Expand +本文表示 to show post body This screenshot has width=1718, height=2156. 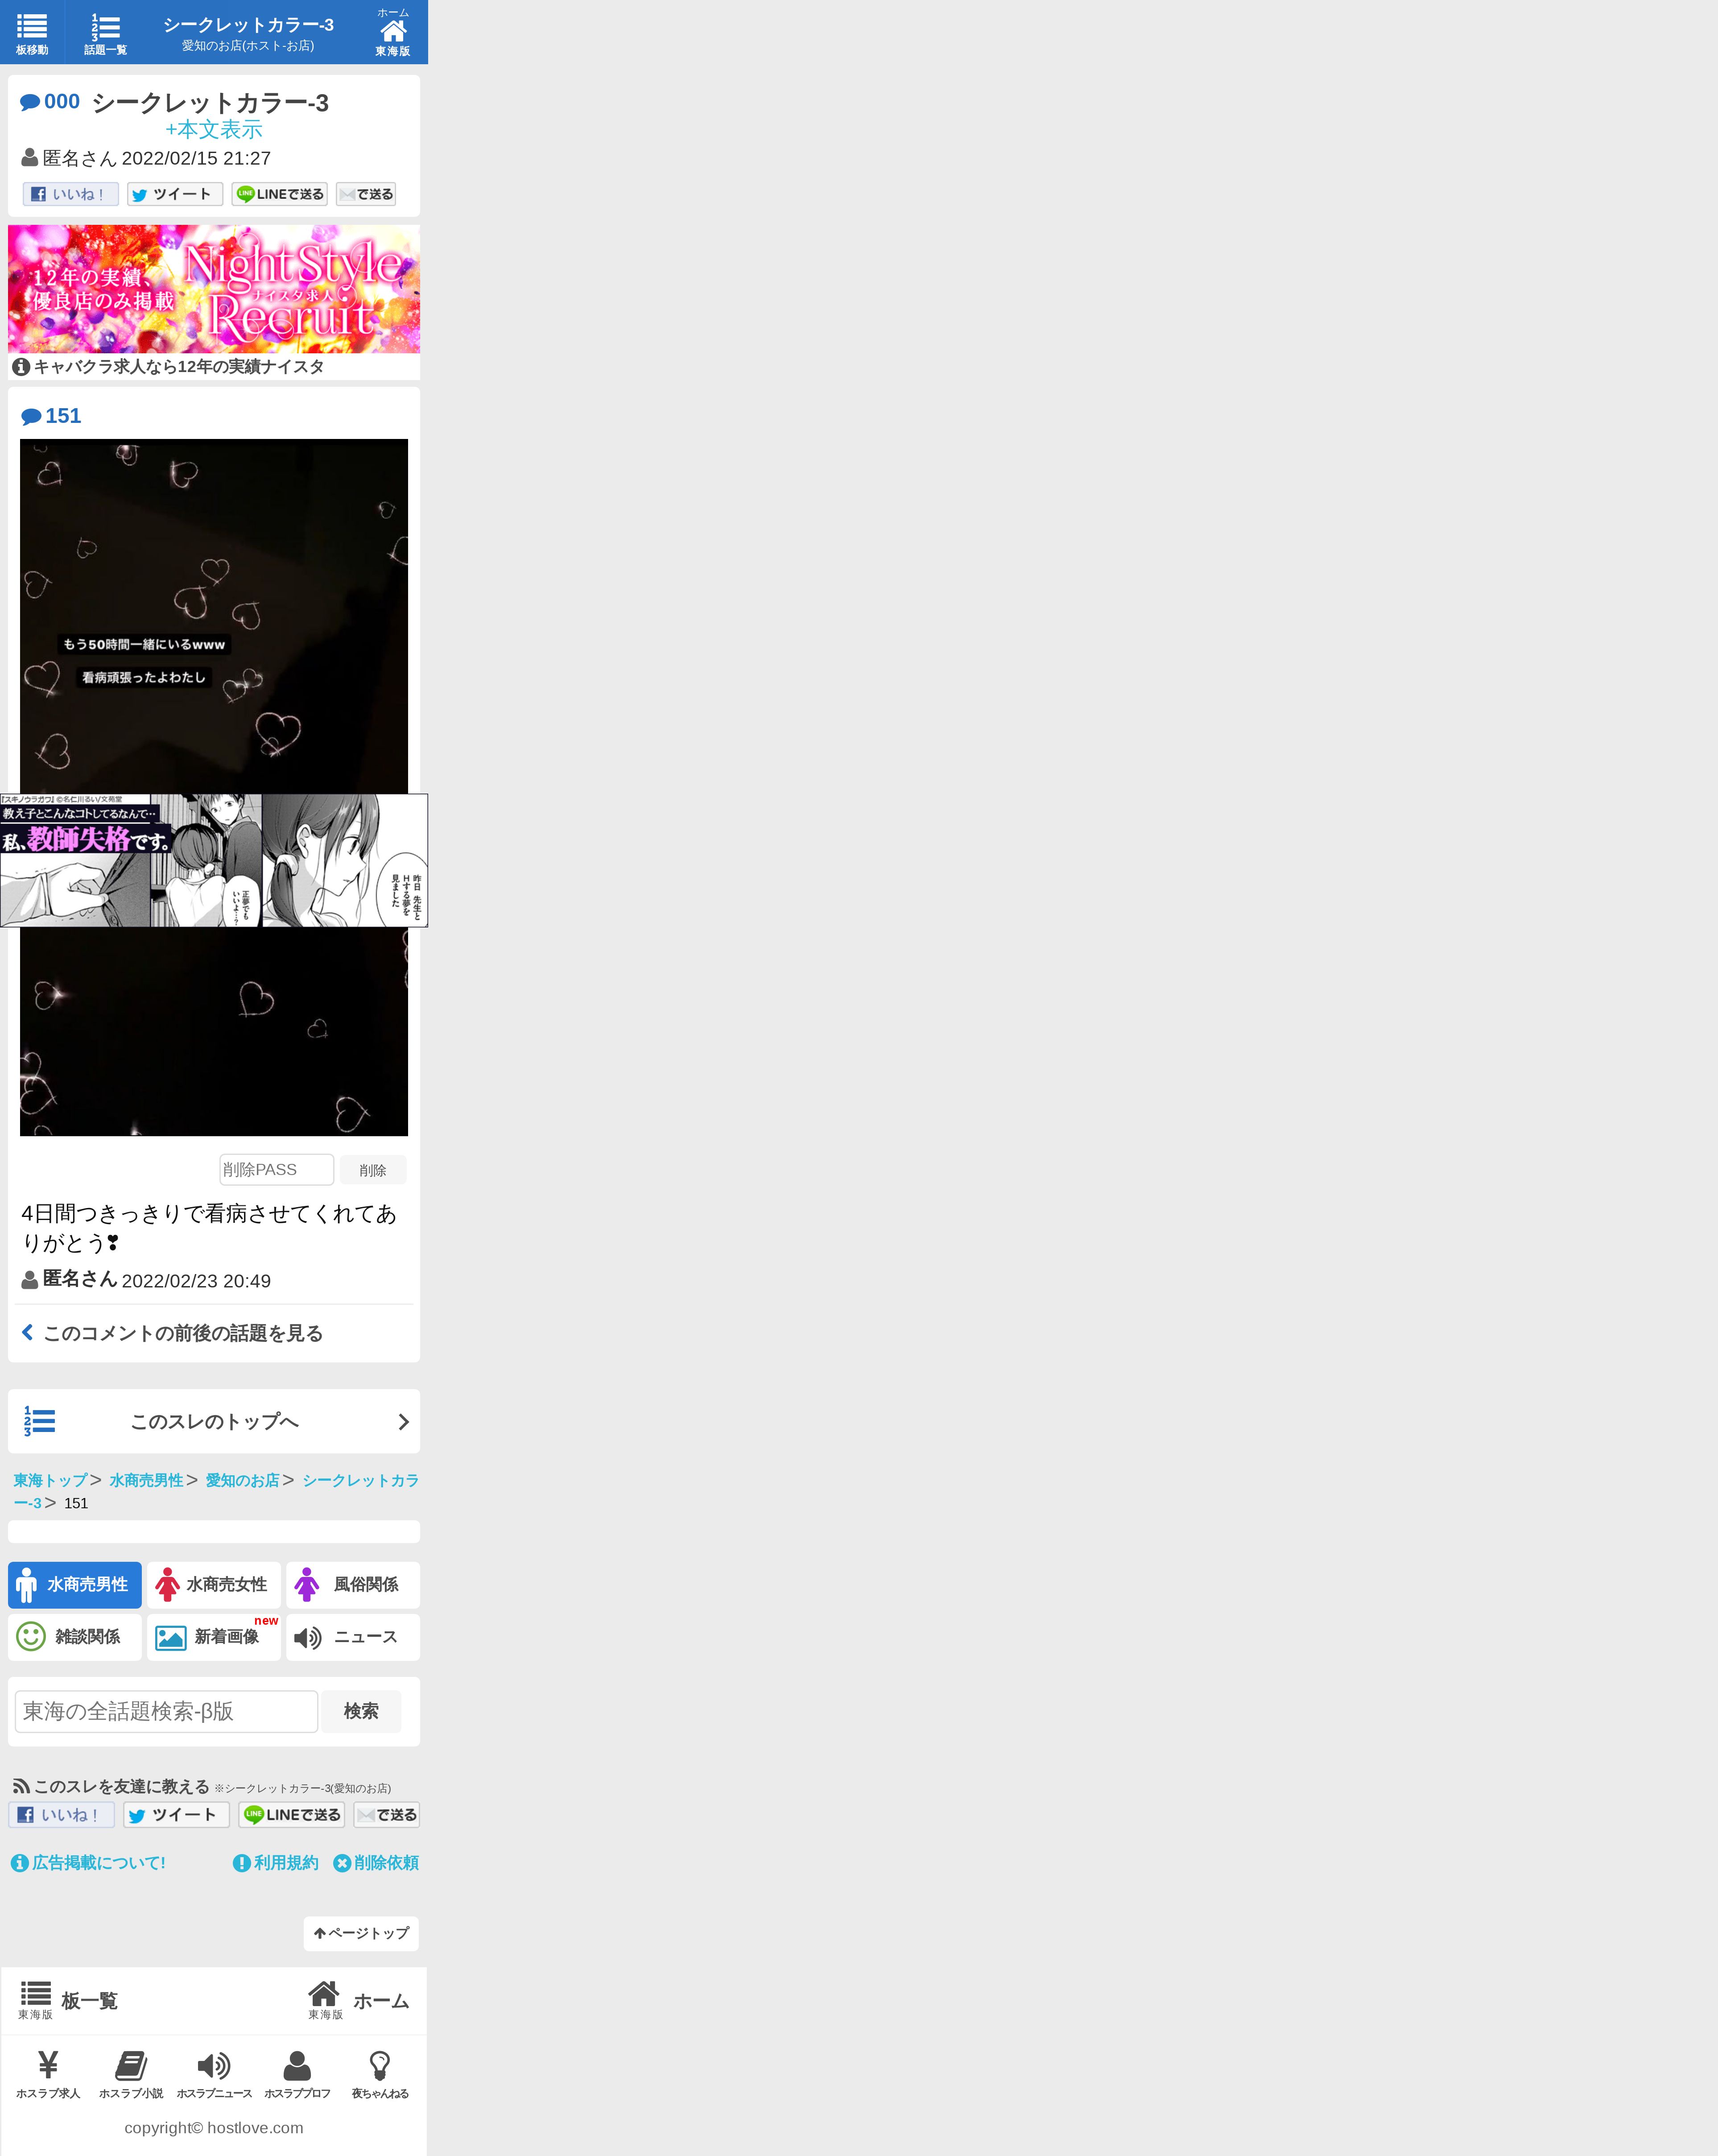pyautogui.click(x=214, y=130)
